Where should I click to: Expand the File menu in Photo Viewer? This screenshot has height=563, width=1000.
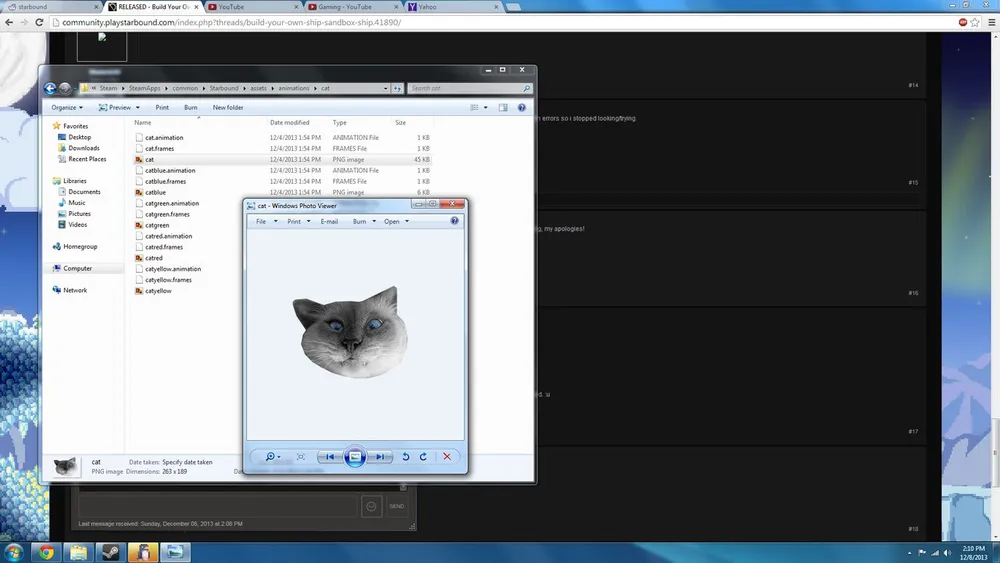(x=263, y=221)
